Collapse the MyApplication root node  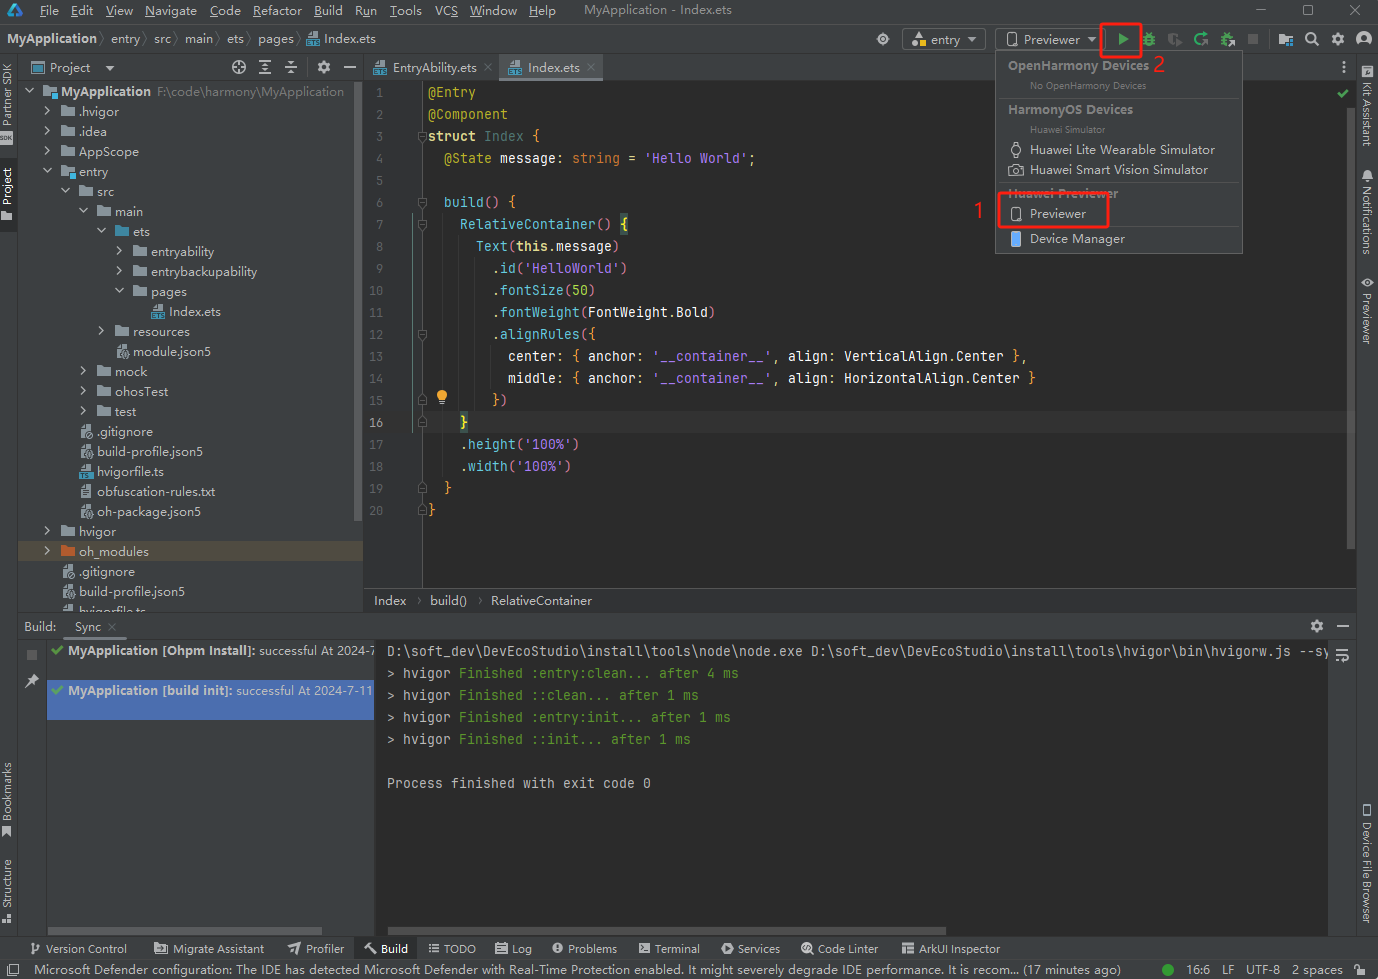(30, 91)
